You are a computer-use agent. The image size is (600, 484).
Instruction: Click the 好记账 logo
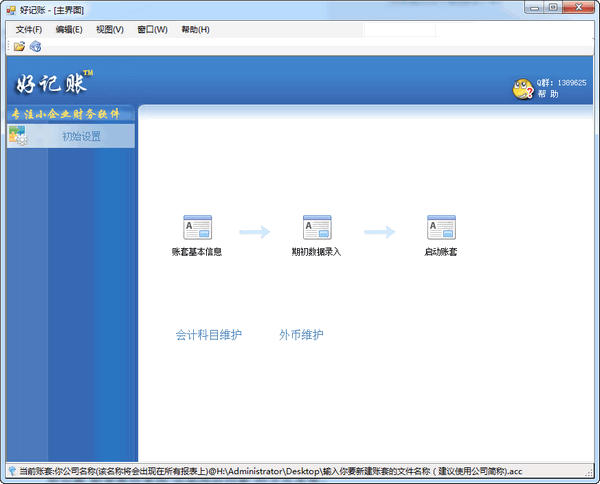point(54,82)
